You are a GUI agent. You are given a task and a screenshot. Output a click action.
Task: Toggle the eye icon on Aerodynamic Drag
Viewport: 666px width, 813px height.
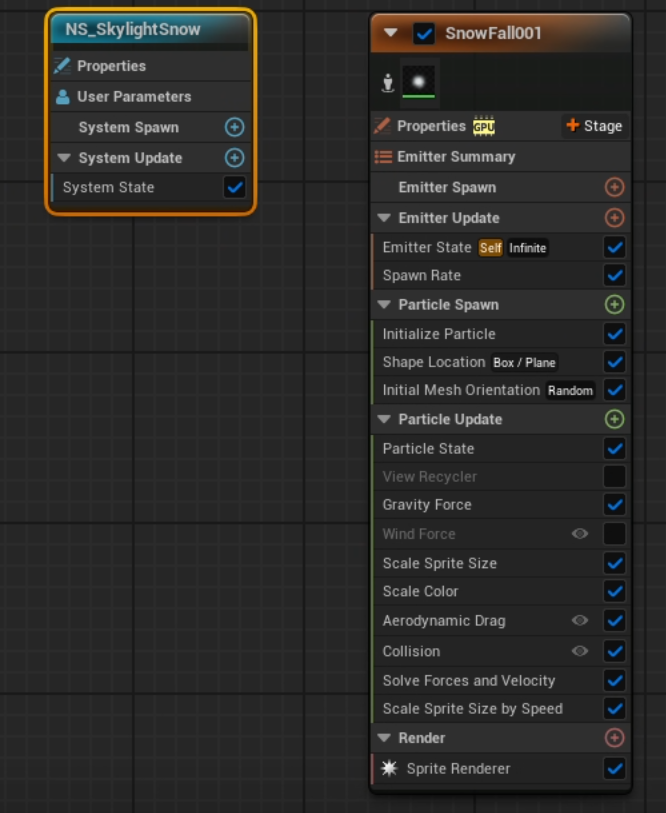(x=580, y=621)
